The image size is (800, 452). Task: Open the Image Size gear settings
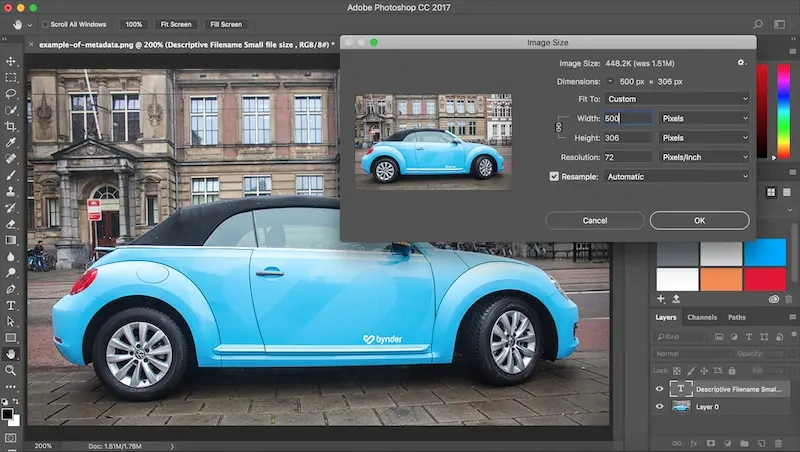(741, 63)
